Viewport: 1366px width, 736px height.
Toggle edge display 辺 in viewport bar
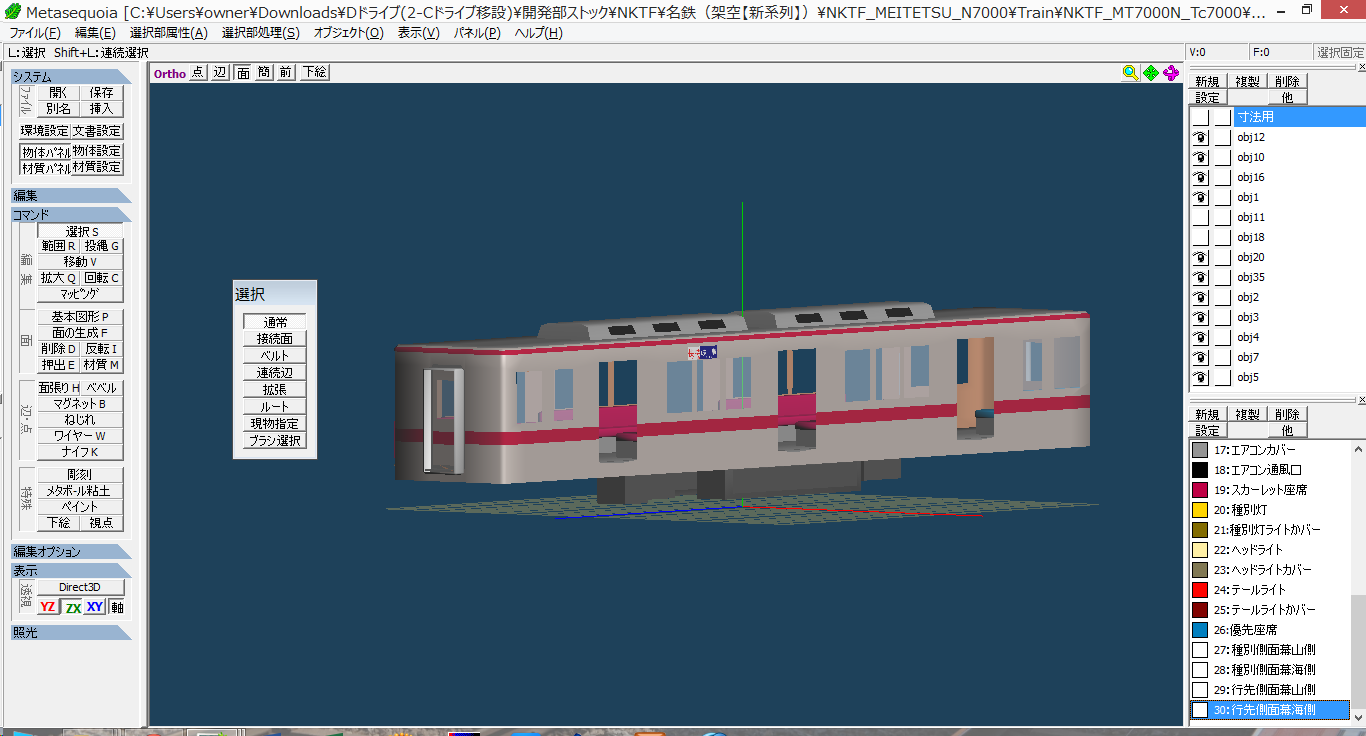(220, 72)
